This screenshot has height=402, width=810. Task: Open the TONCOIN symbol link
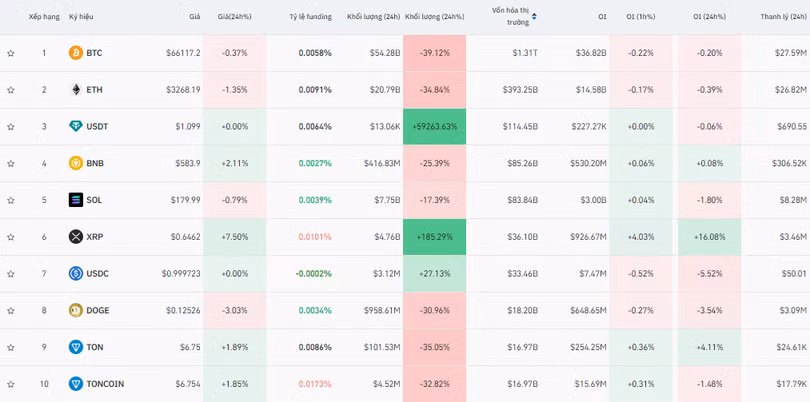105,384
